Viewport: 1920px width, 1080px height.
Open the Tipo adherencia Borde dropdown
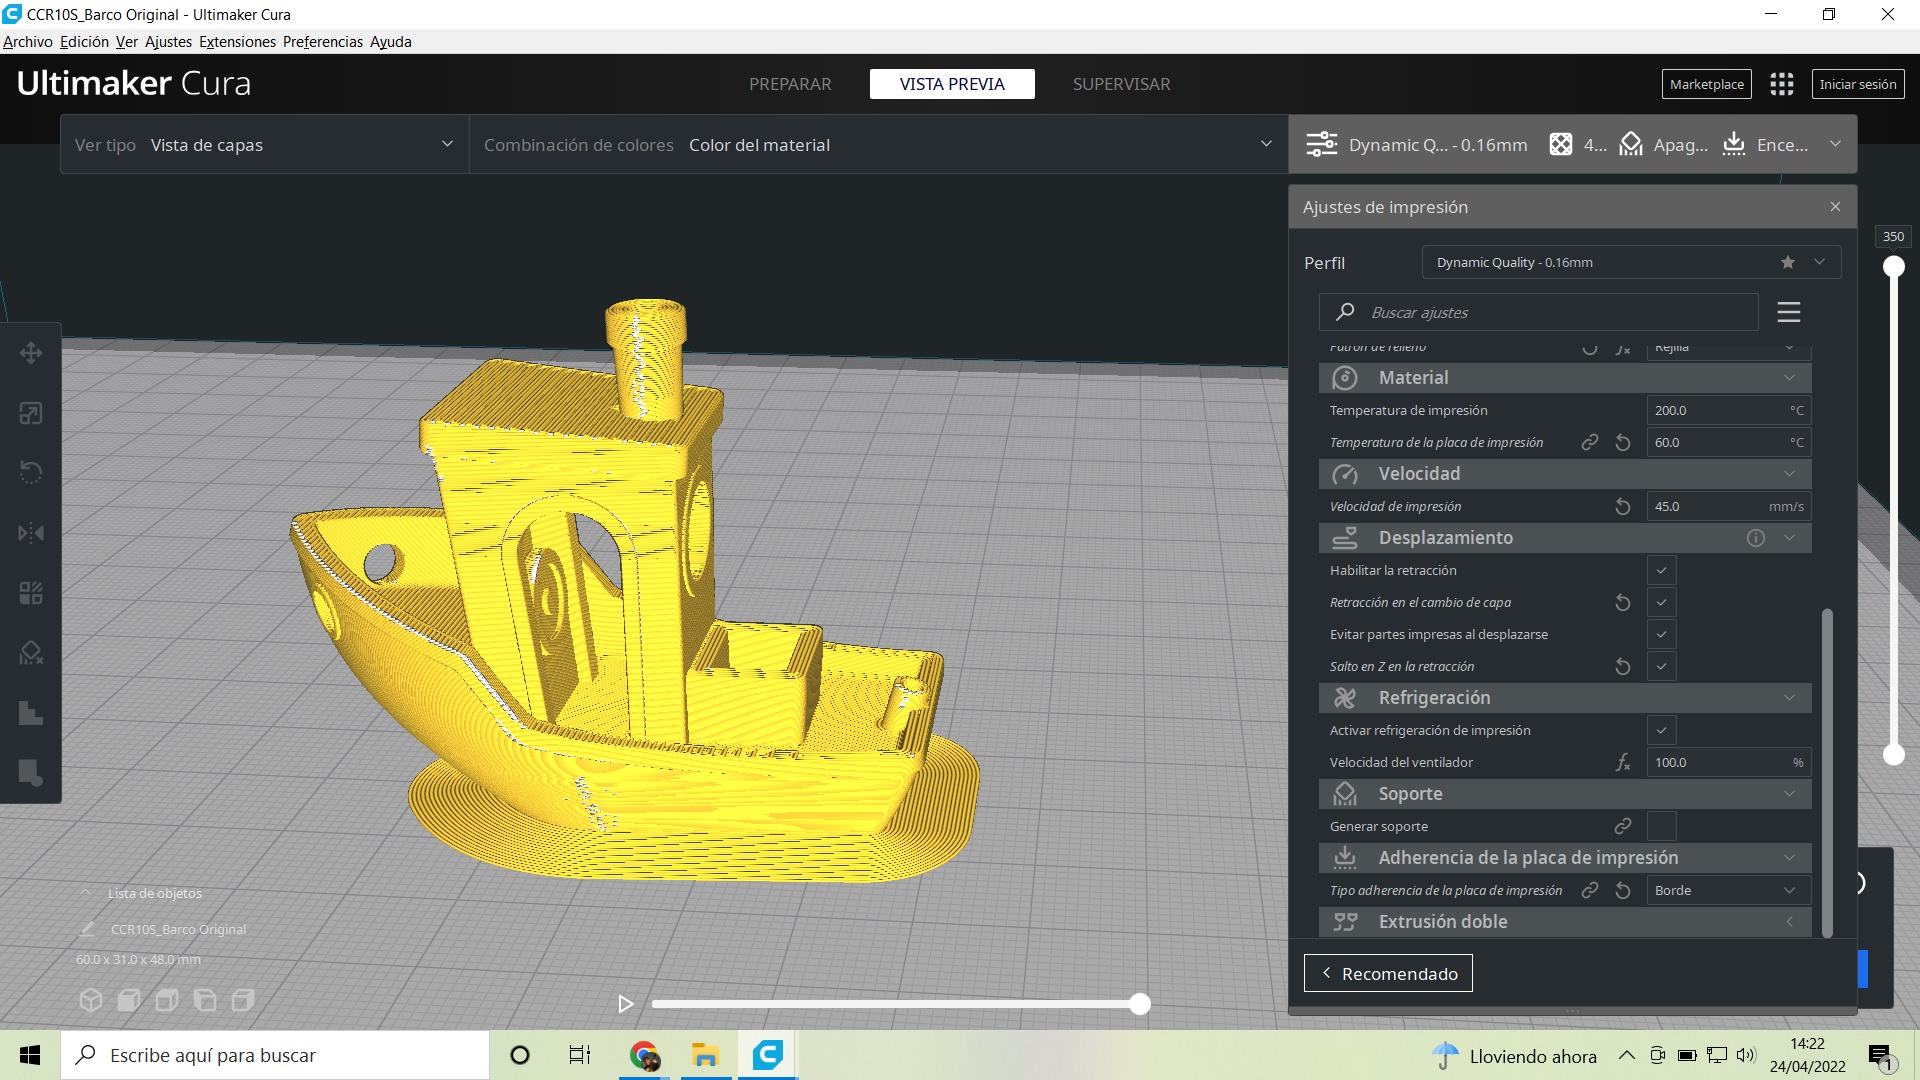(1727, 891)
